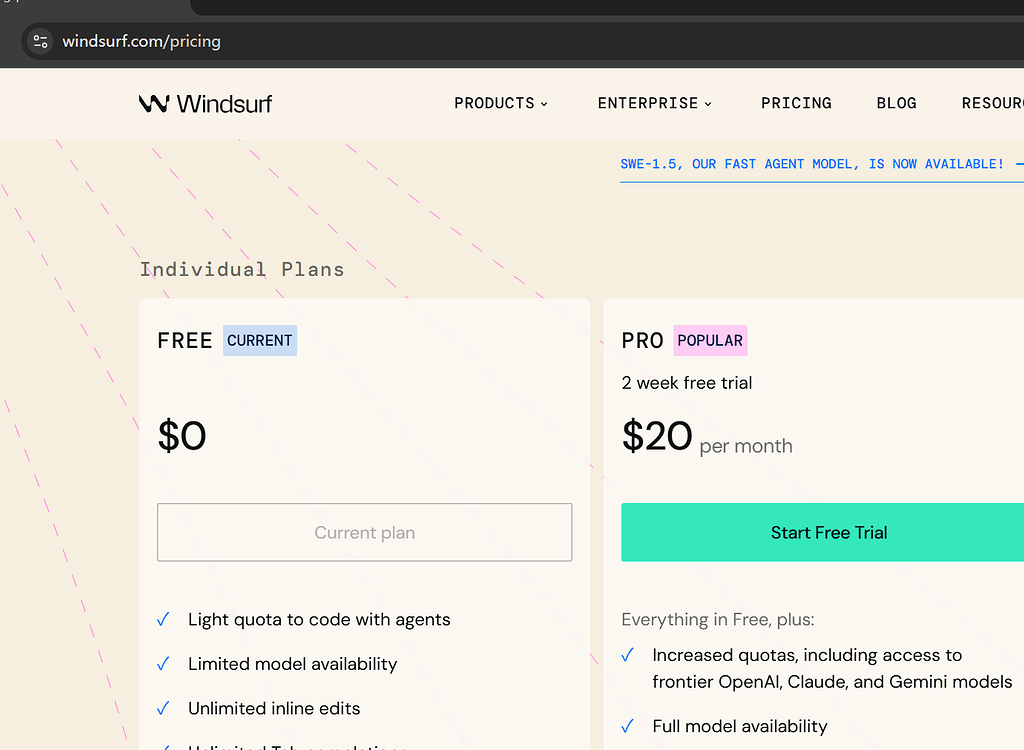The height and width of the screenshot is (750, 1024).
Task: Click the Current plan button
Action: [364, 532]
